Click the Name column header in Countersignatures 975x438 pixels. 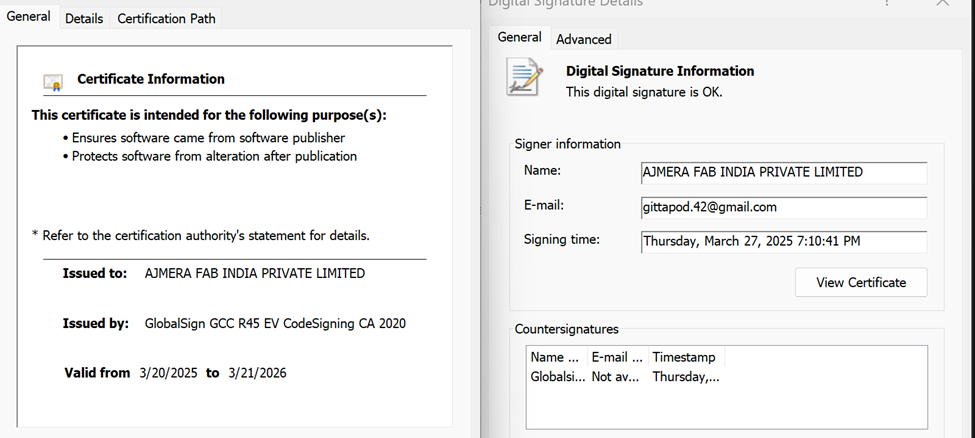[x=557, y=357]
